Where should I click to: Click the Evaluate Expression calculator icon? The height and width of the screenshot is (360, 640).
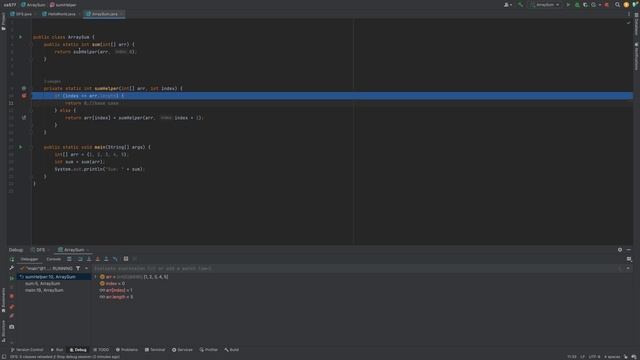pos(126,259)
